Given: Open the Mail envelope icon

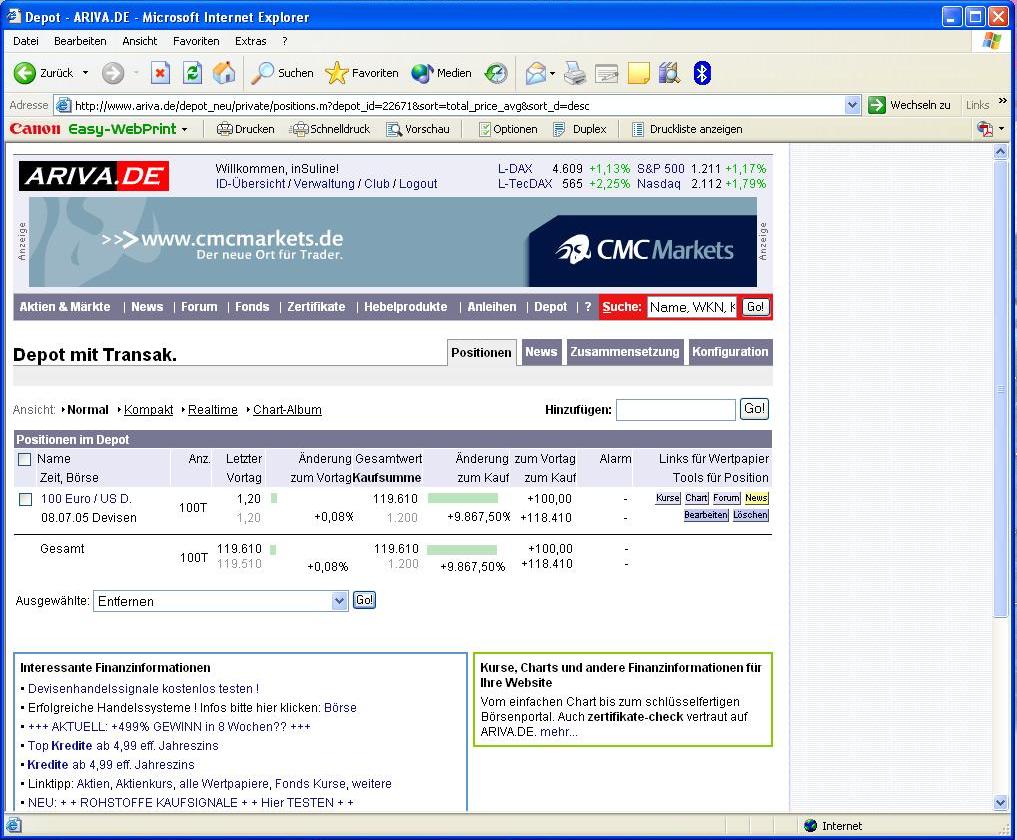Looking at the screenshot, I should click(536, 73).
